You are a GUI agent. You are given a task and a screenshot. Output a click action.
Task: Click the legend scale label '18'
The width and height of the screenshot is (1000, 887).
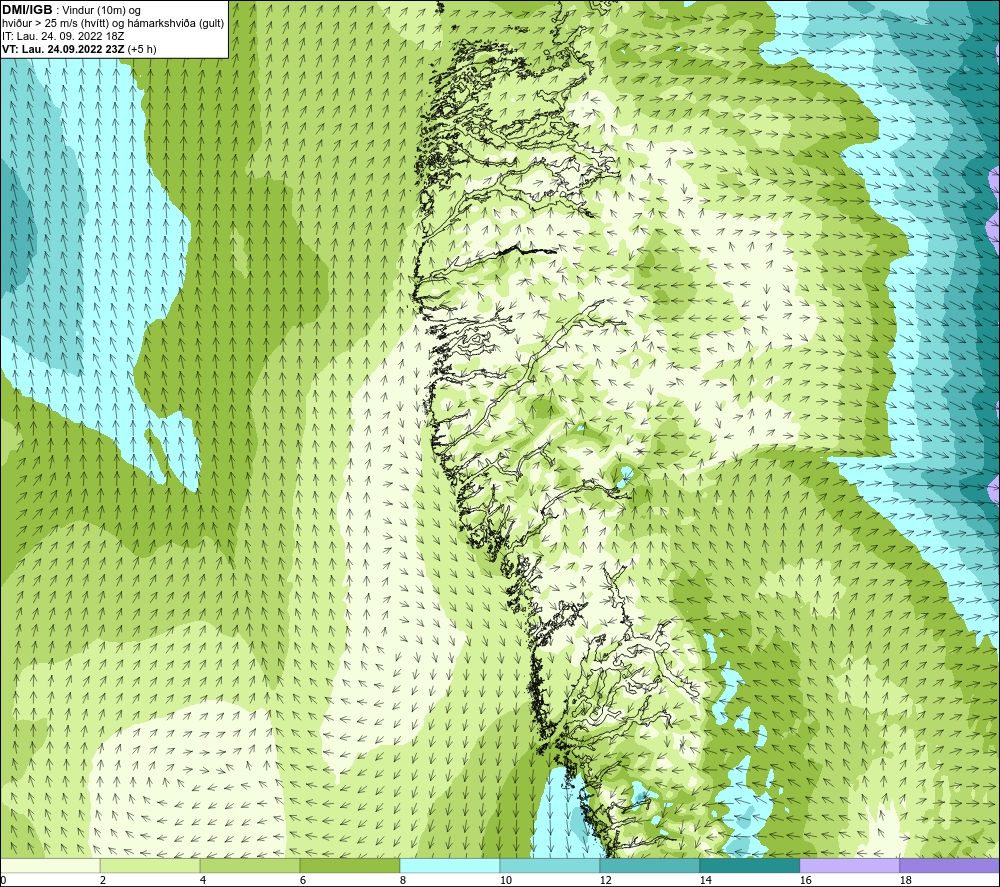click(905, 881)
